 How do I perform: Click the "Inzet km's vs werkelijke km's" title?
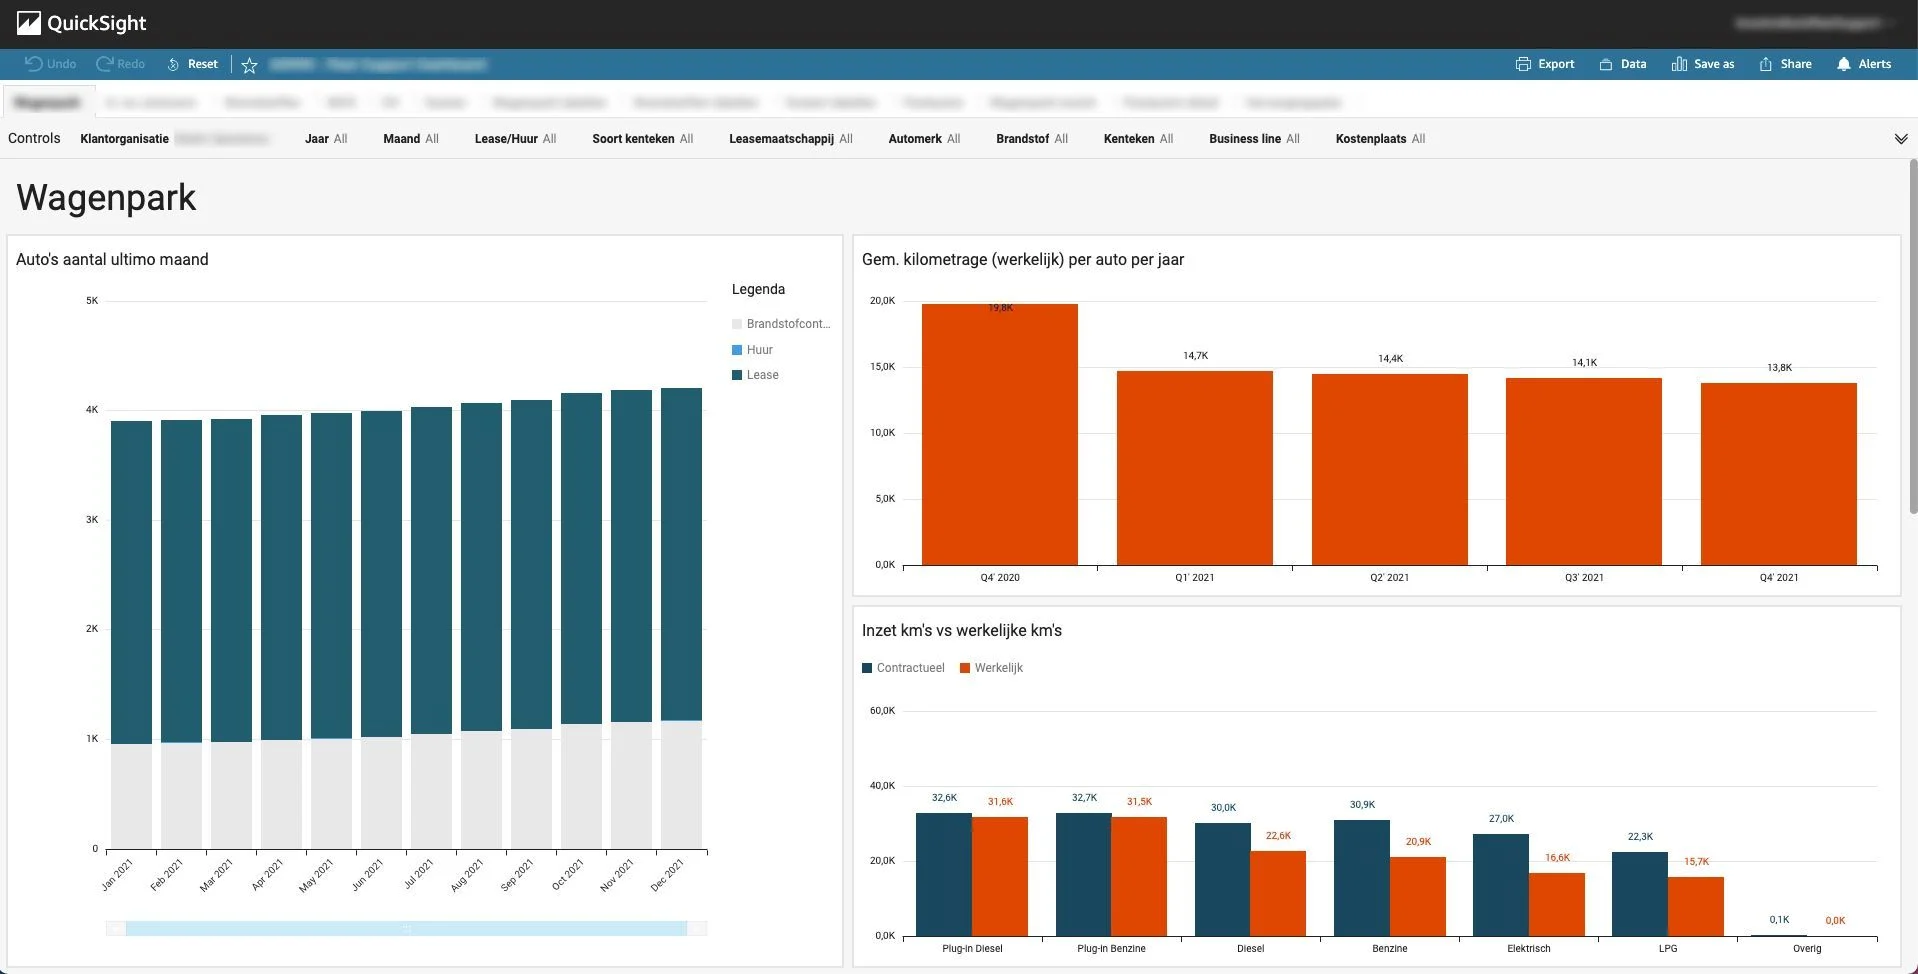(962, 631)
